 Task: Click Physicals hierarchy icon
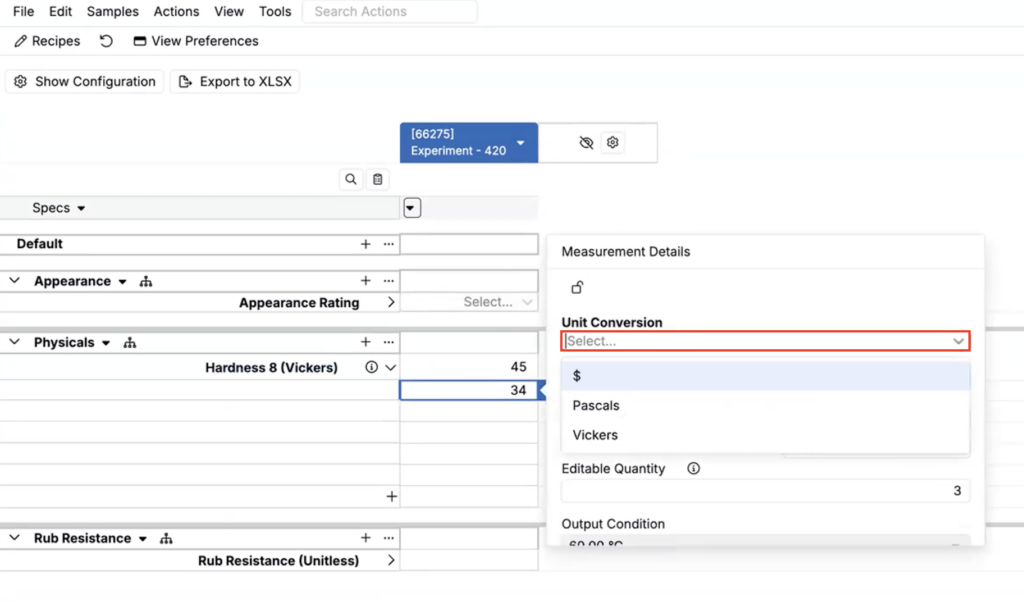point(130,343)
